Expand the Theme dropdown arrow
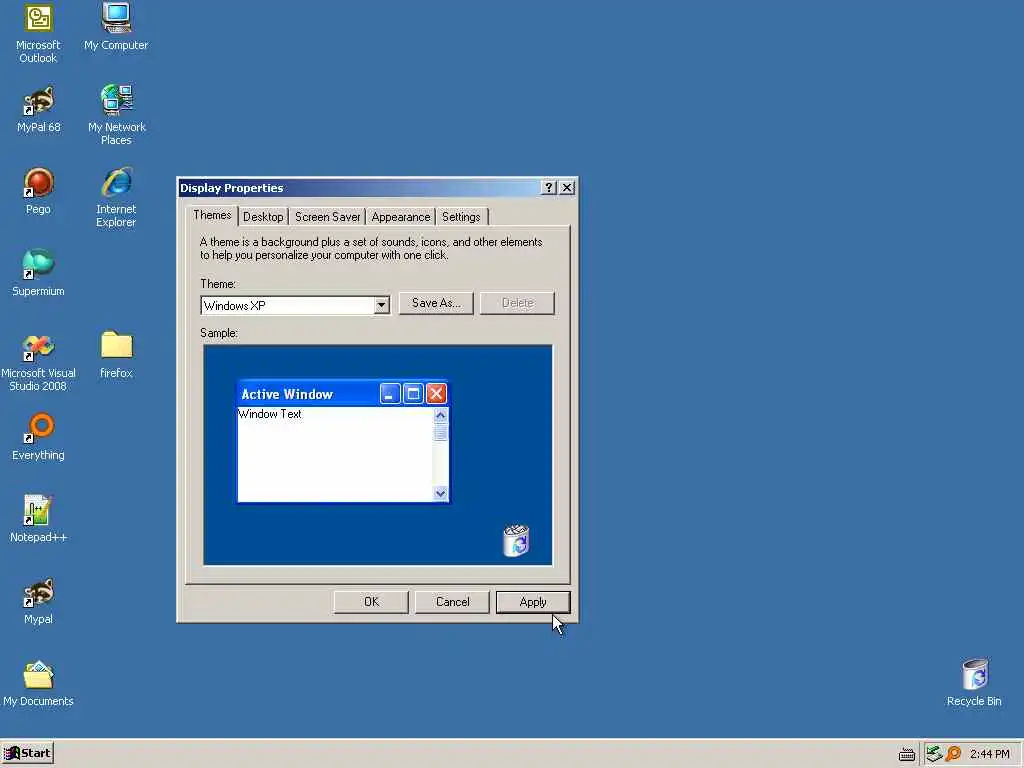 (381, 305)
